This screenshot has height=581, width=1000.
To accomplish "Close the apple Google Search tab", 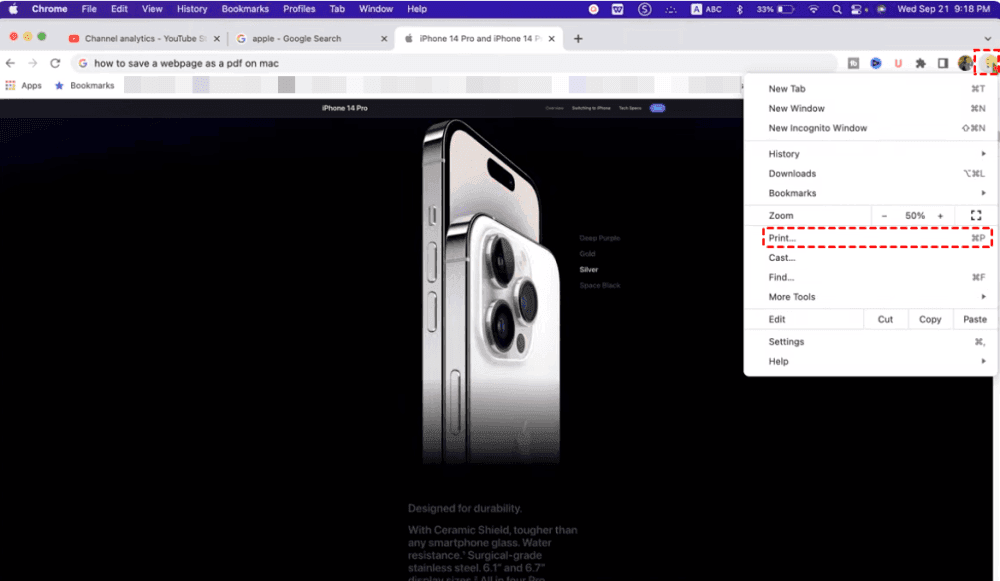I will tap(384, 38).
